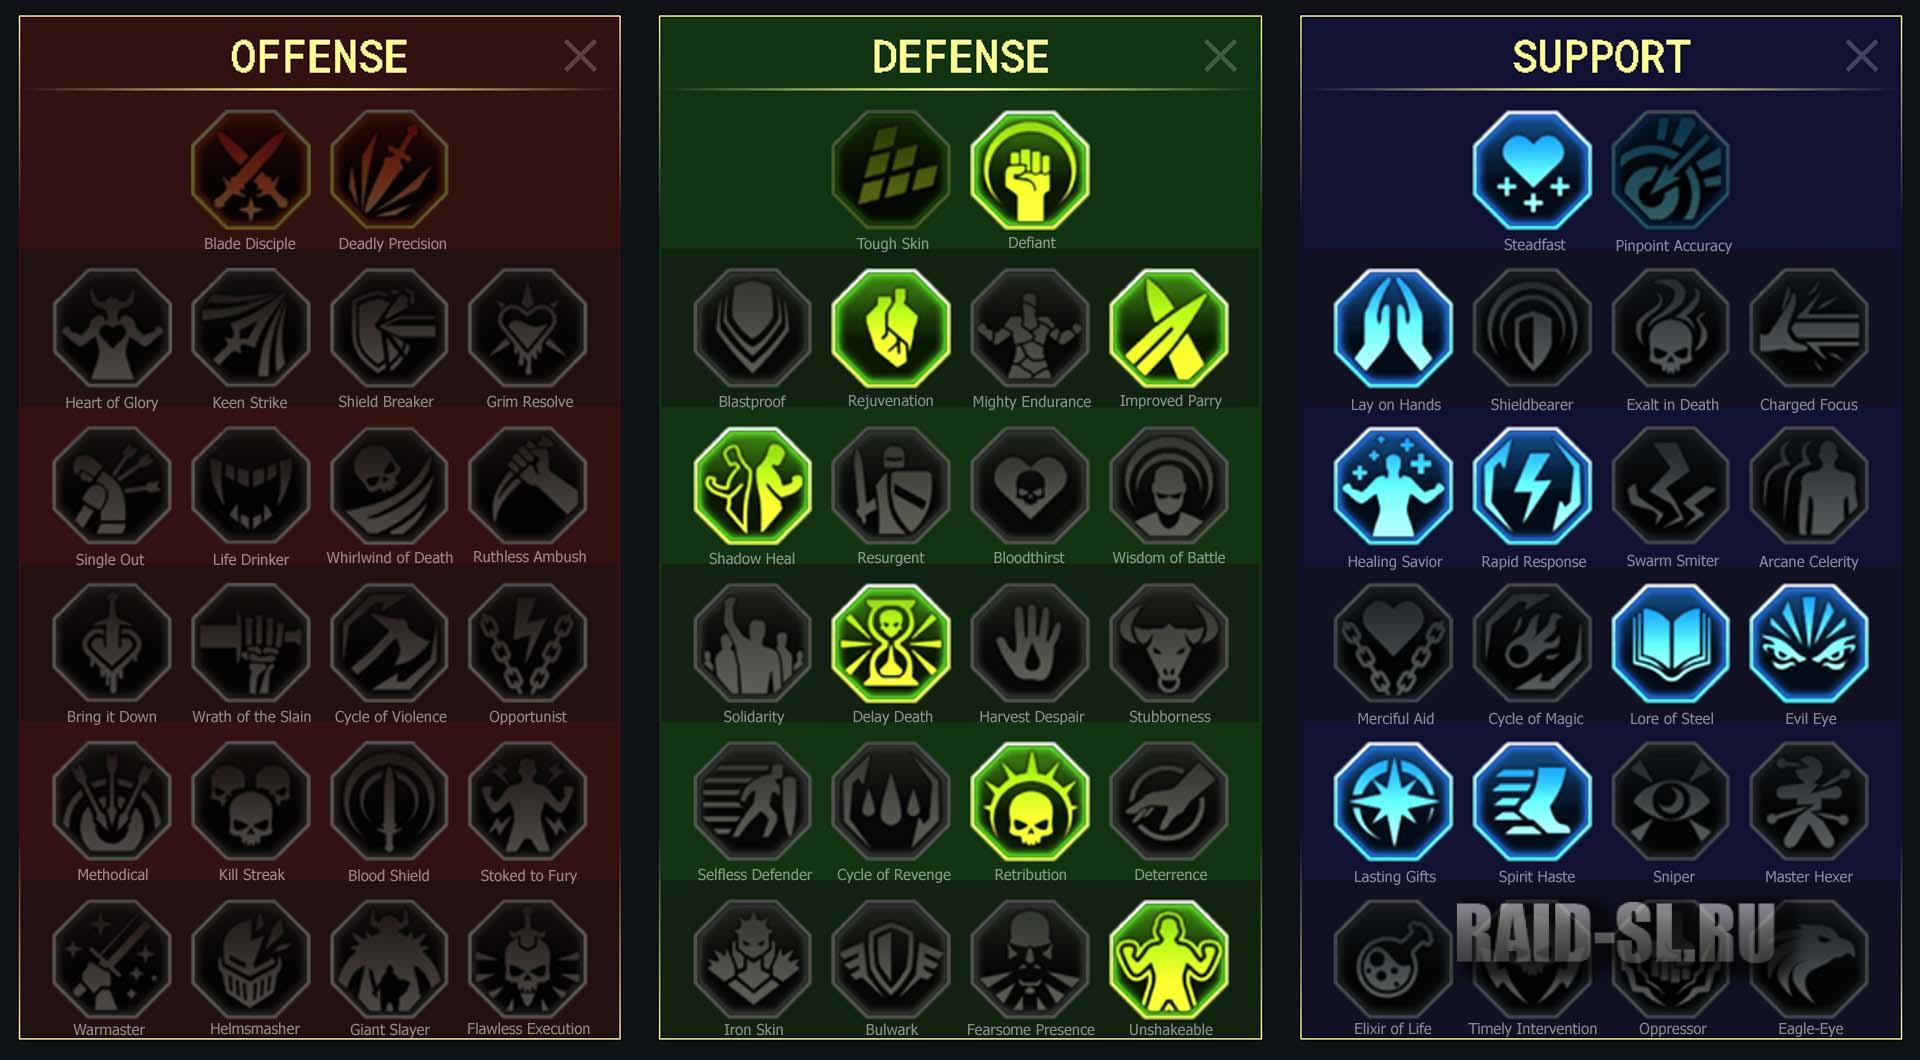
Task: Choose the Spirit Haste boot mastery
Action: click(x=1532, y=802)
